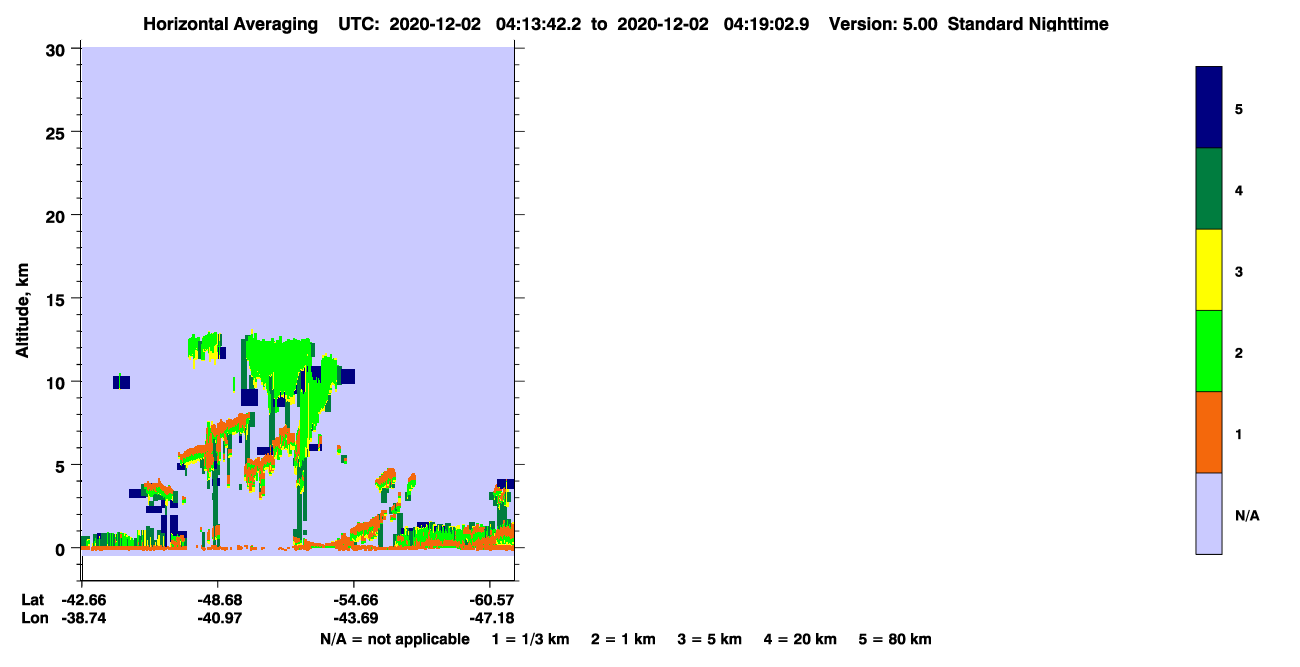Click the altitude tick label 10
The image size is (1300, 667).
click(58, 382)
